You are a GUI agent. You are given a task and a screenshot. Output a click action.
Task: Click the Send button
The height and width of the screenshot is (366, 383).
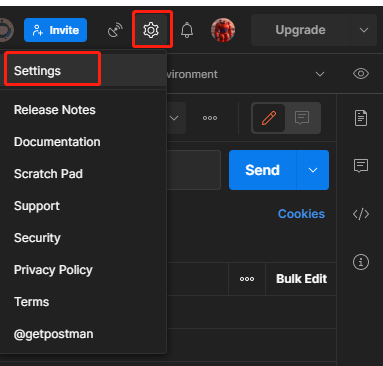tap(262, 170)
